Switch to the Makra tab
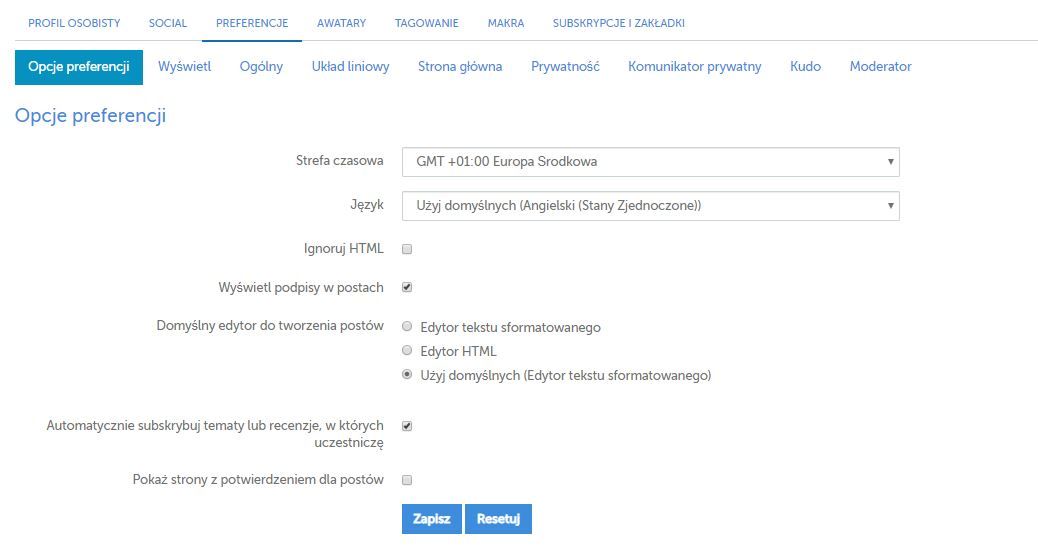 [x=506, y=23]
